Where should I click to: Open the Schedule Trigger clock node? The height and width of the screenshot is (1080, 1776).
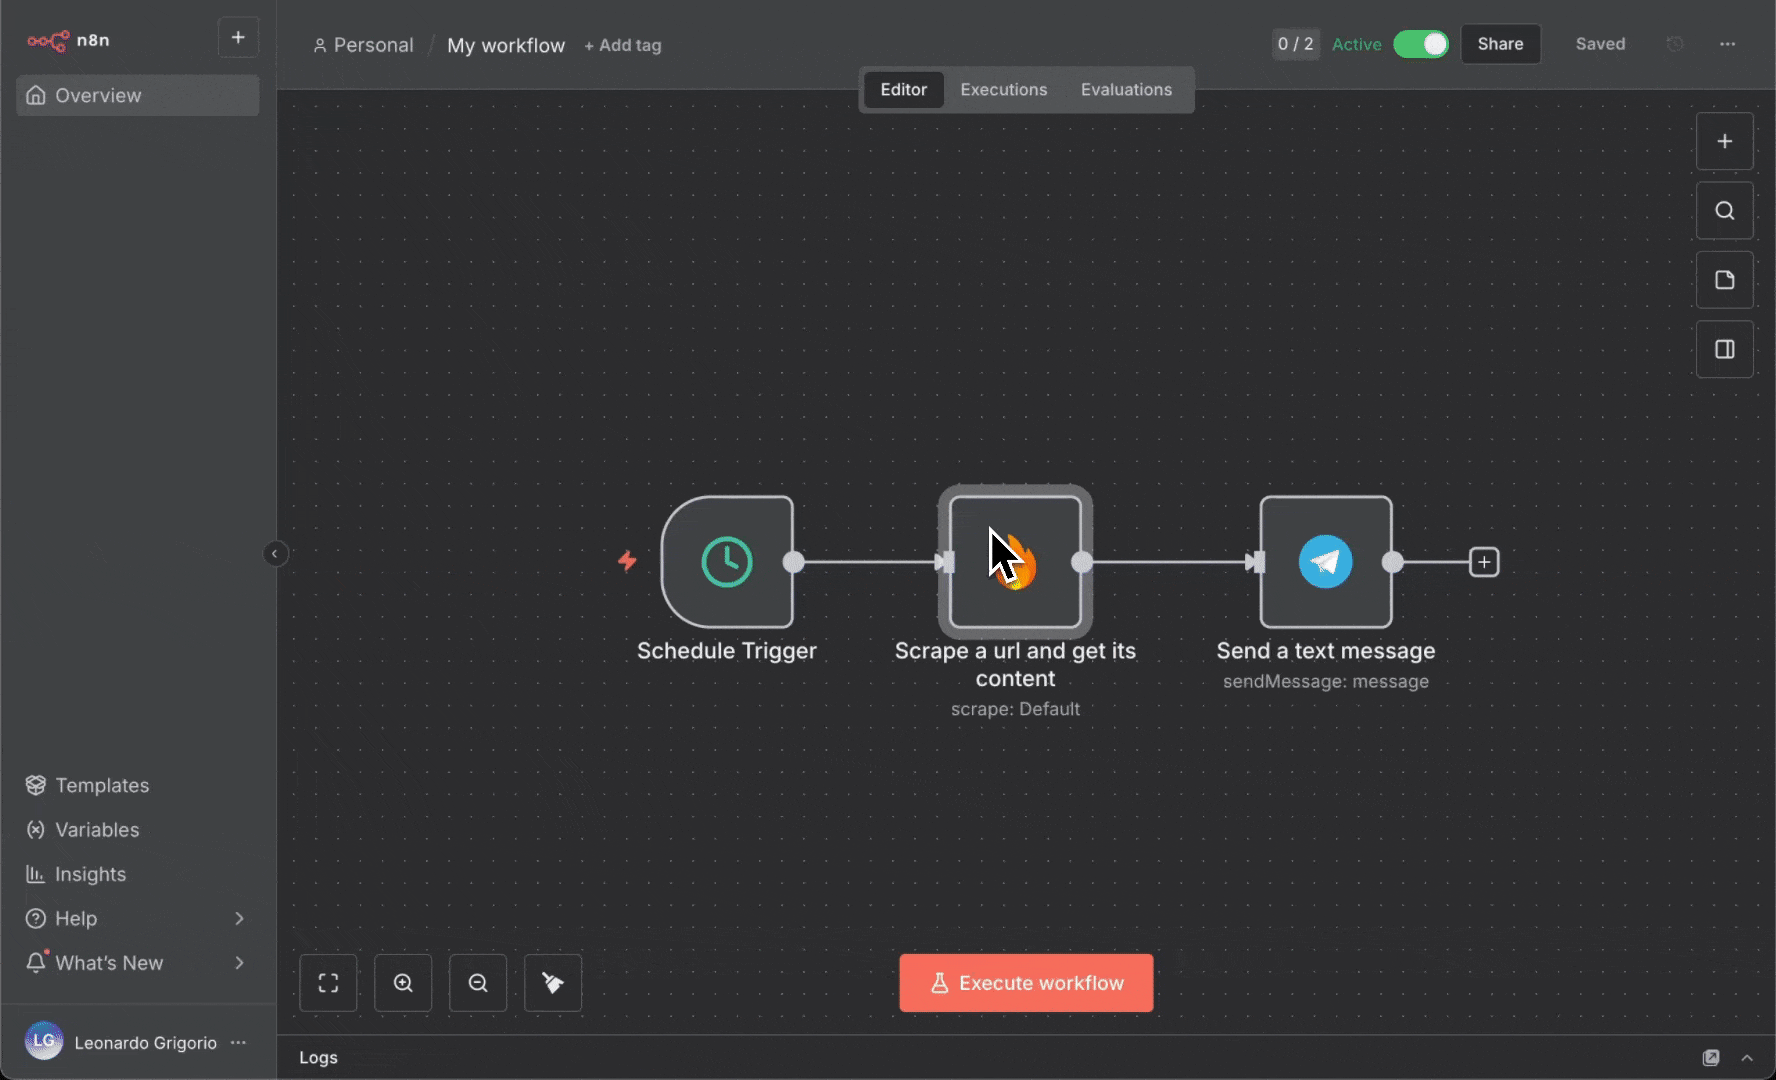[727, 561]
